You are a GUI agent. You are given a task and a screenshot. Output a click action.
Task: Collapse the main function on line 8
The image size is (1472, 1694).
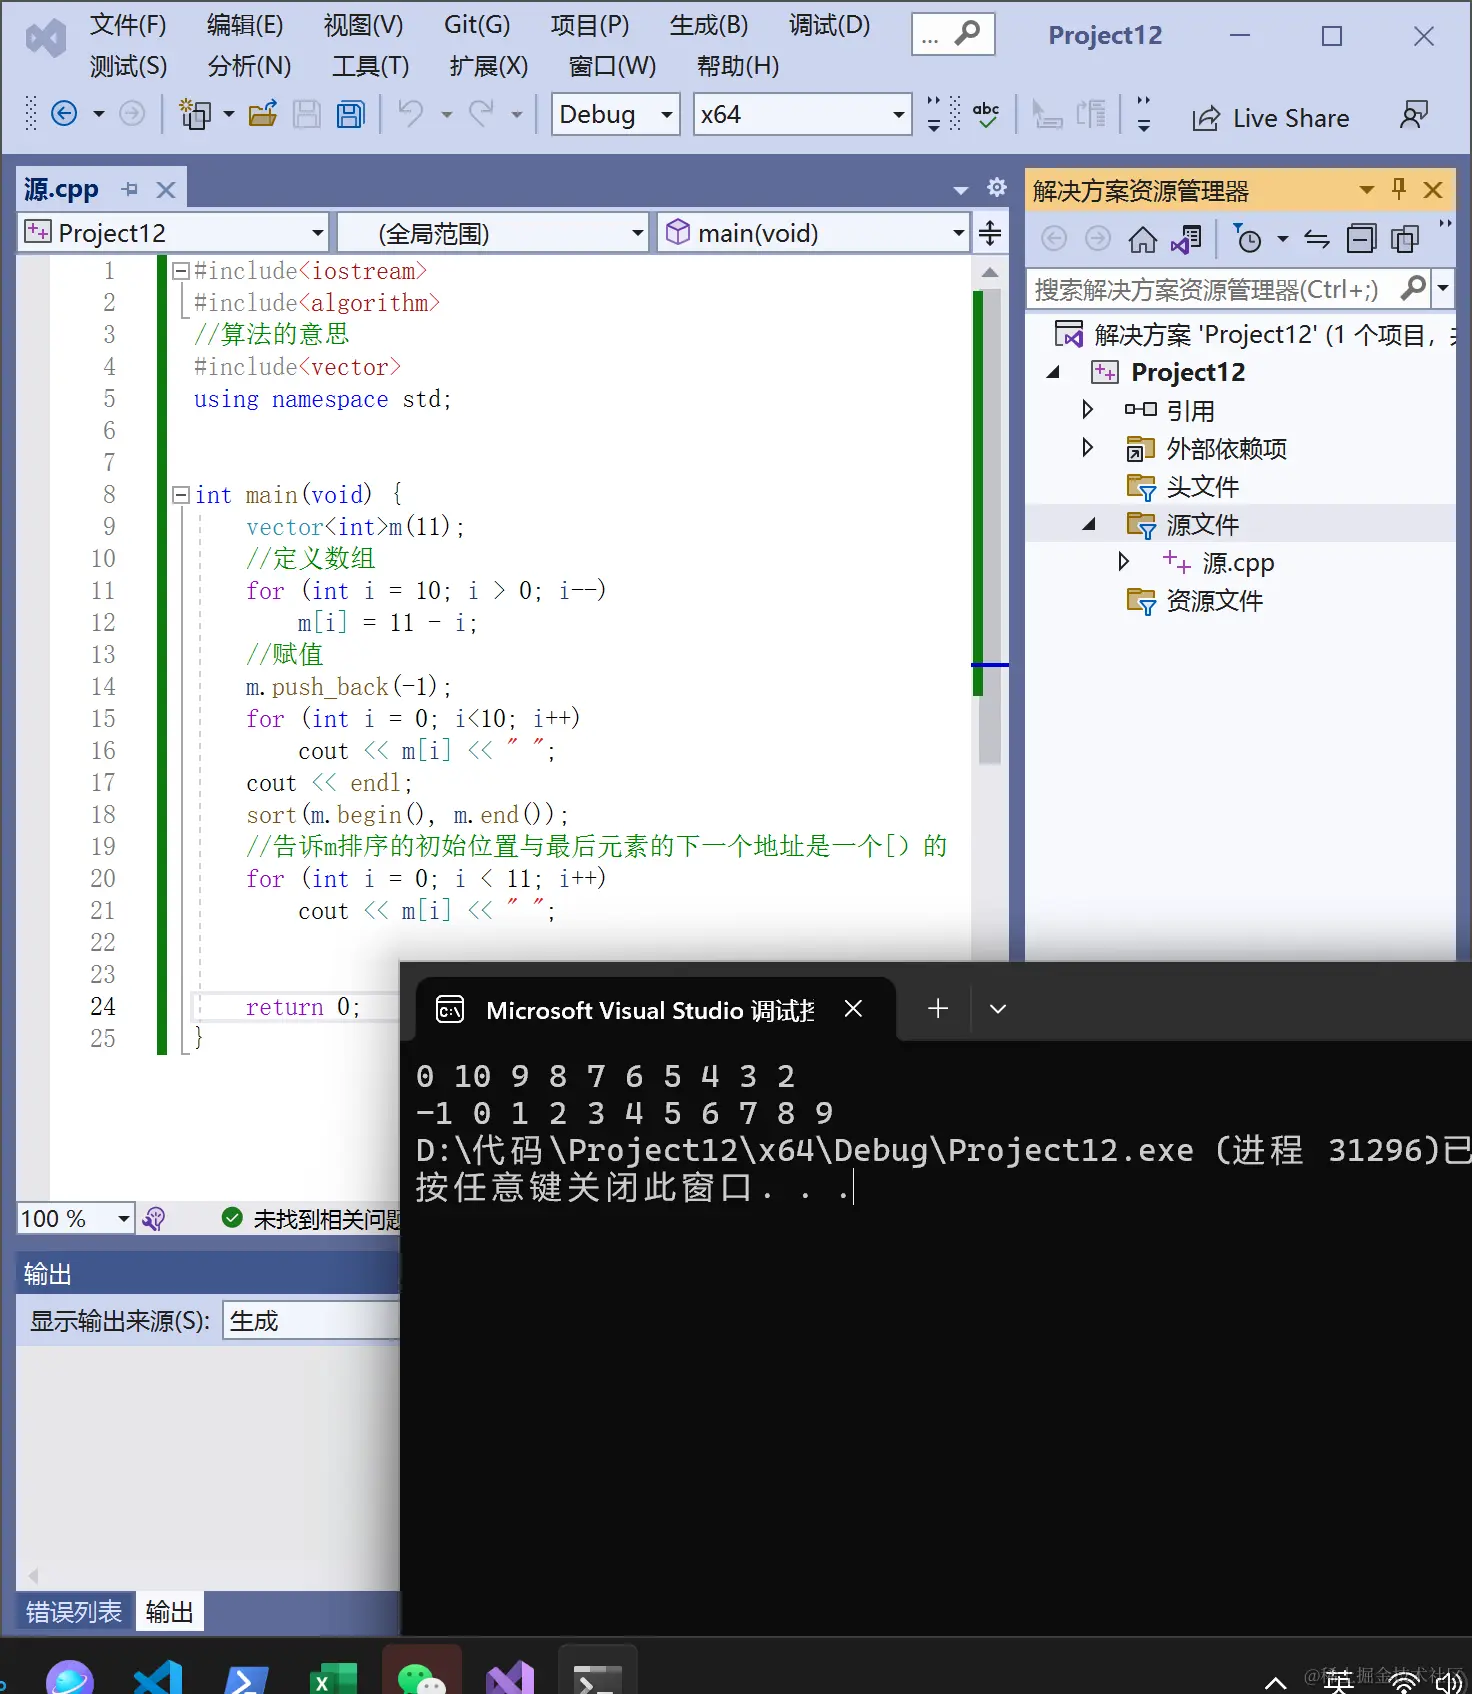coord(181,495)
